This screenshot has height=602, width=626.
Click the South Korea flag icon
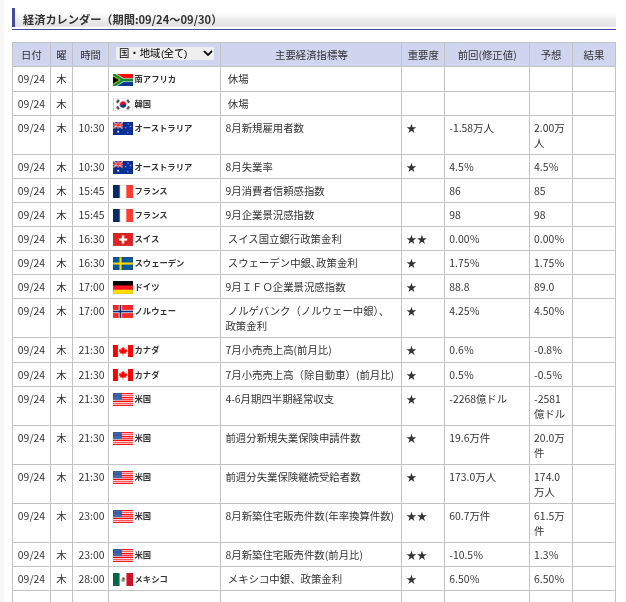coord(123,105)
